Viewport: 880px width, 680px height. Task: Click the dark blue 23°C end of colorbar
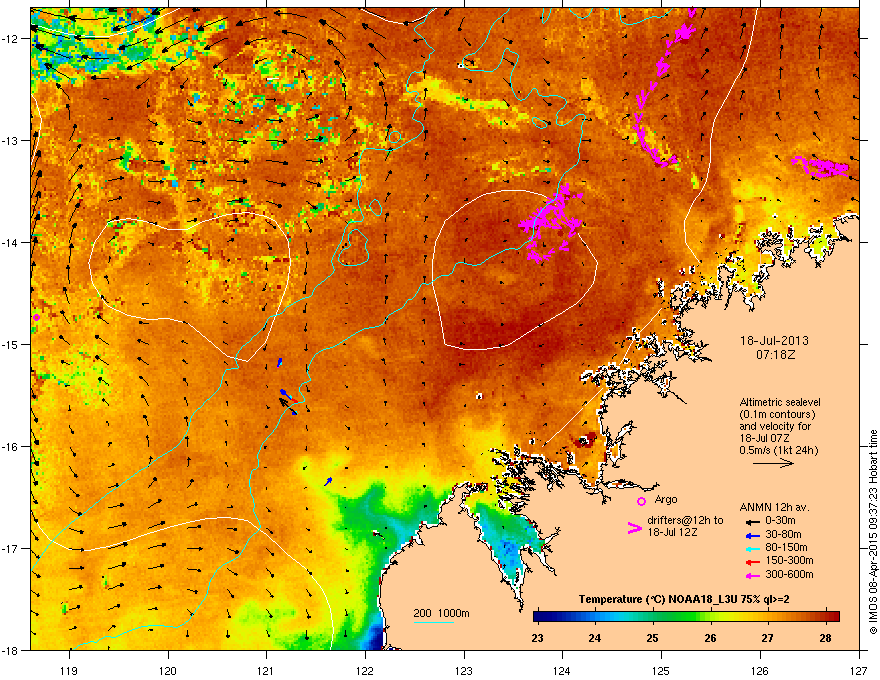point(539,617)
